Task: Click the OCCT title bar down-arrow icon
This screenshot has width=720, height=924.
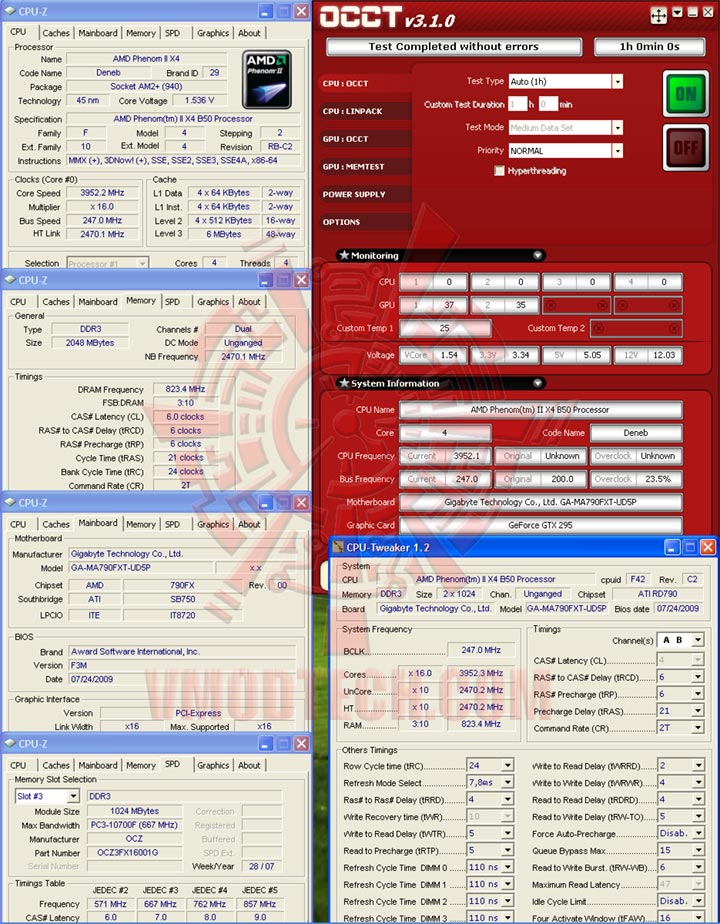Action: (x=678, y=12)
